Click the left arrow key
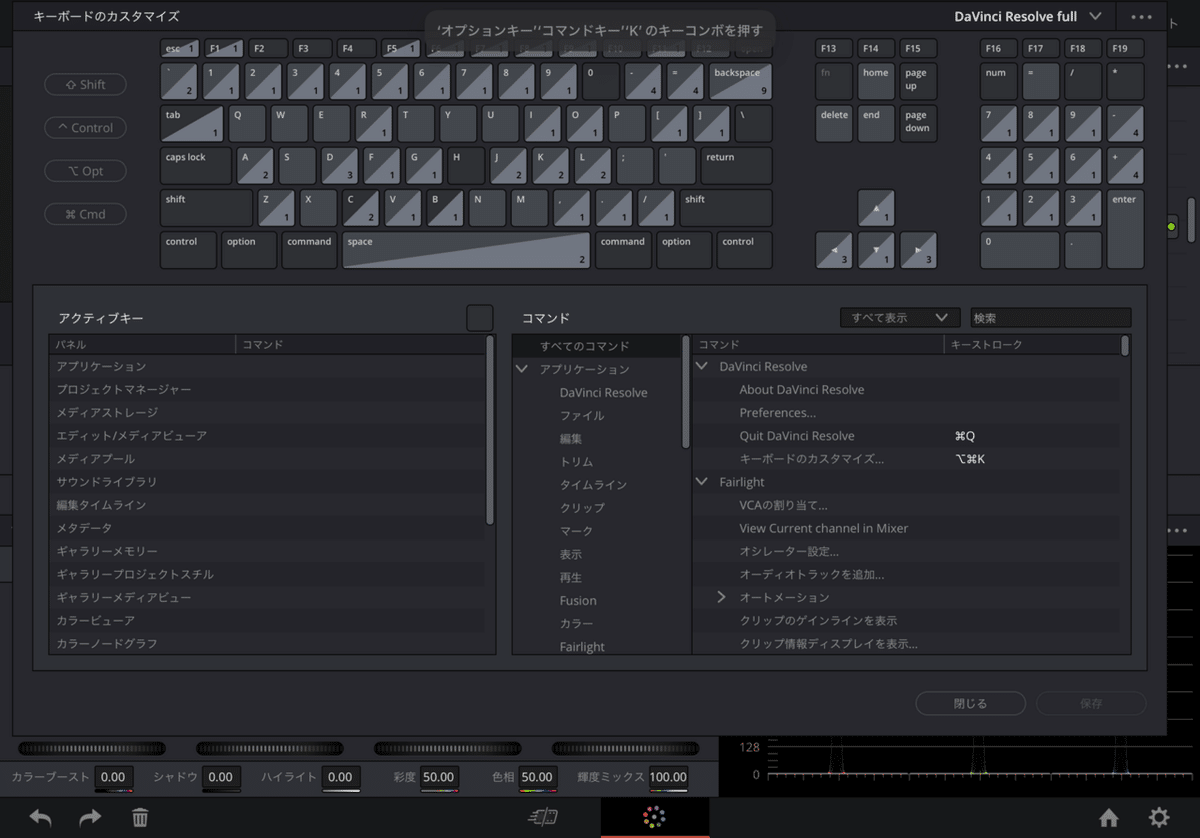 point(834,250)
